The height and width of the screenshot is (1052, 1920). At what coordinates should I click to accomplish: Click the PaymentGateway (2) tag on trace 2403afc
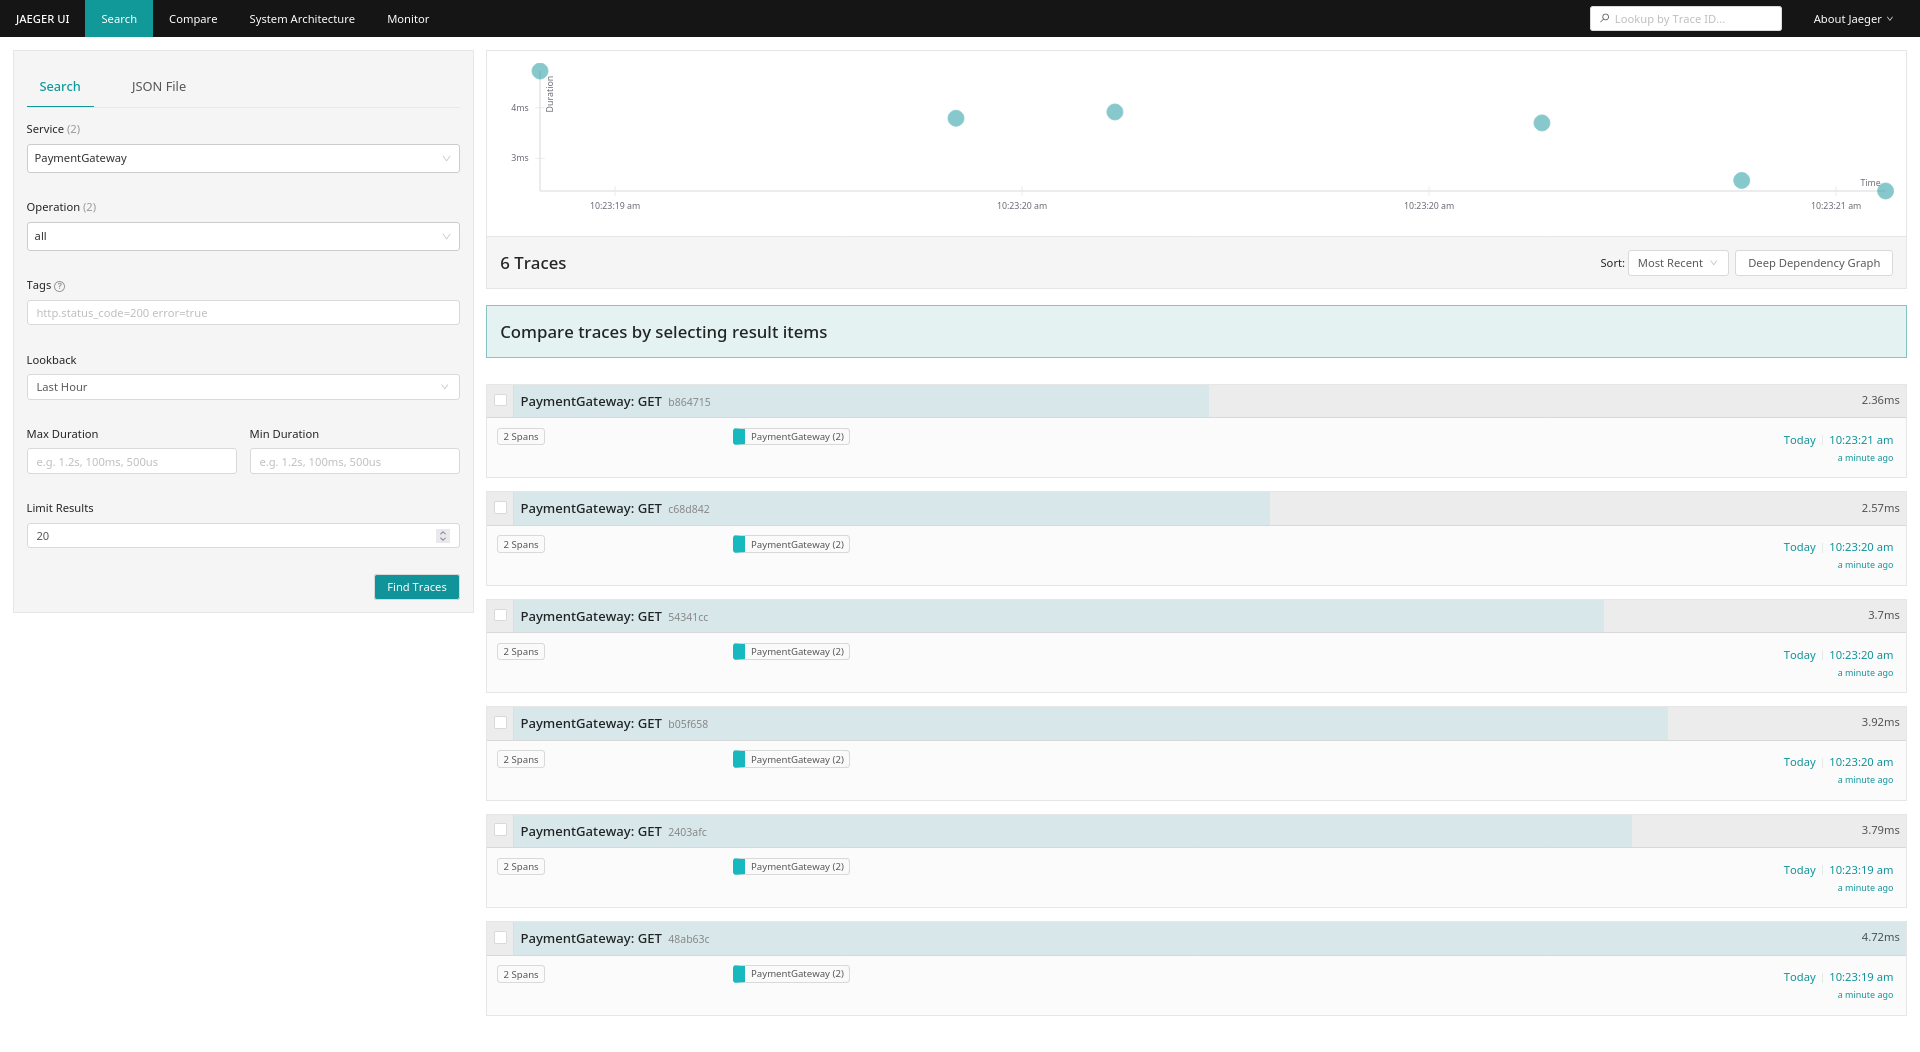click(791, 867)
